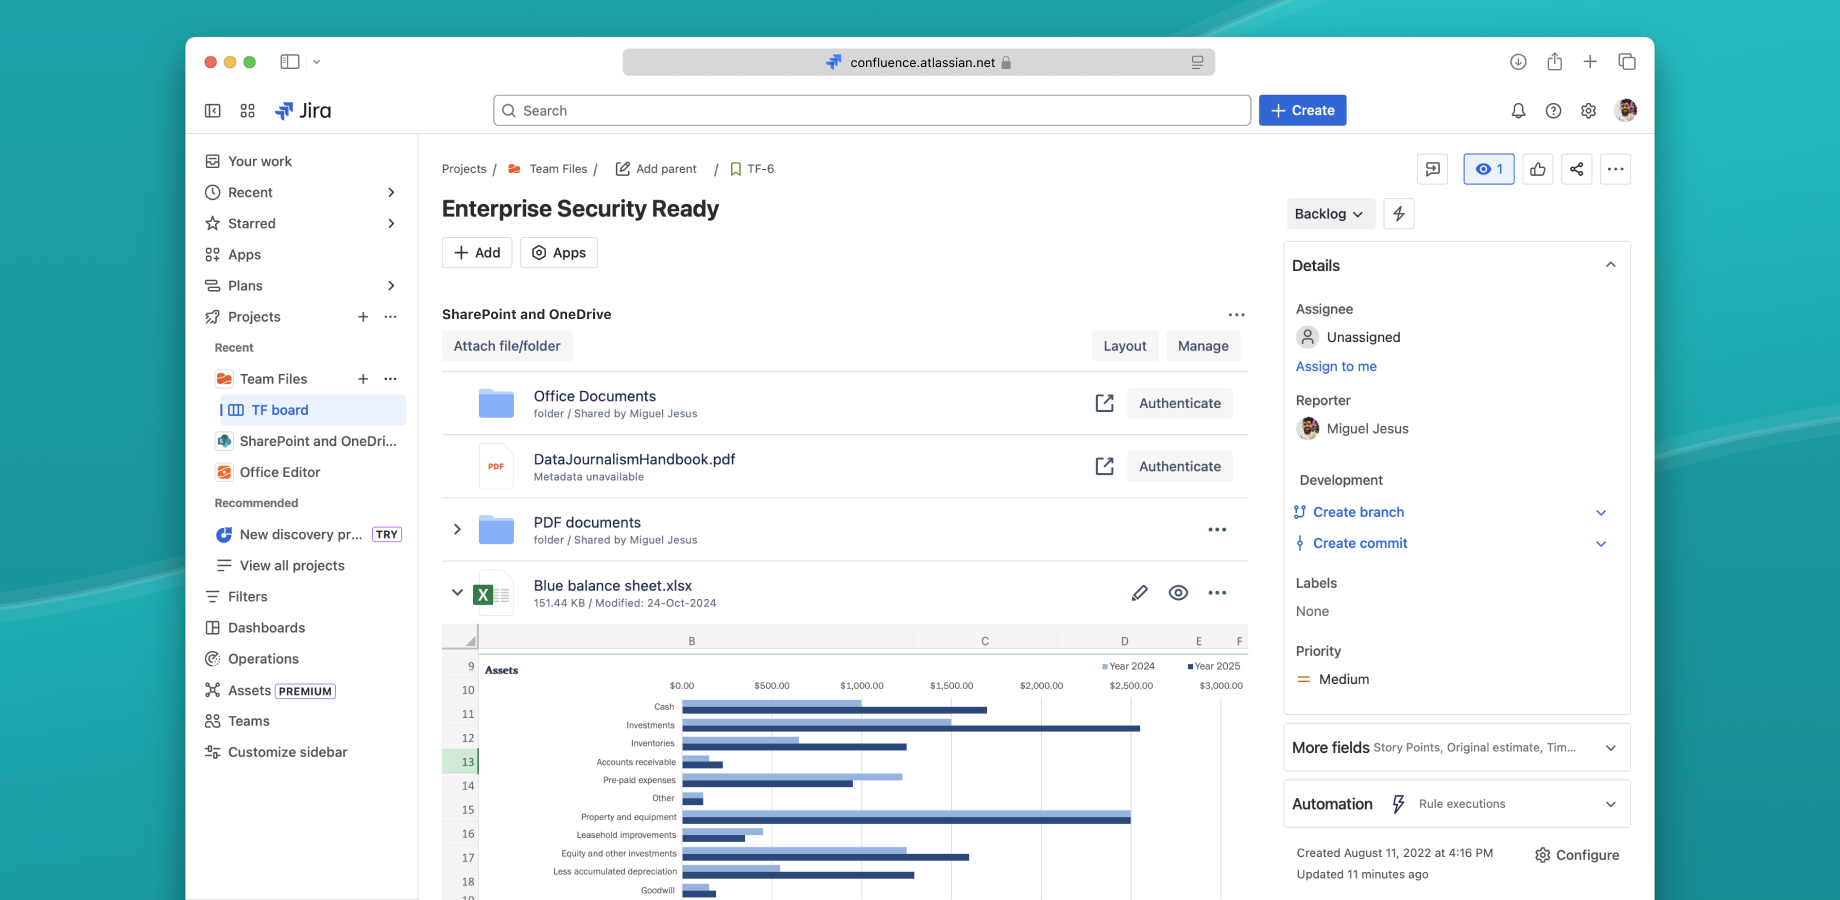The height and width of the screenshot is (900, 1840).
Task: Open DataJournalismHandbook.pdf externally
Action: pos(1104,466)
